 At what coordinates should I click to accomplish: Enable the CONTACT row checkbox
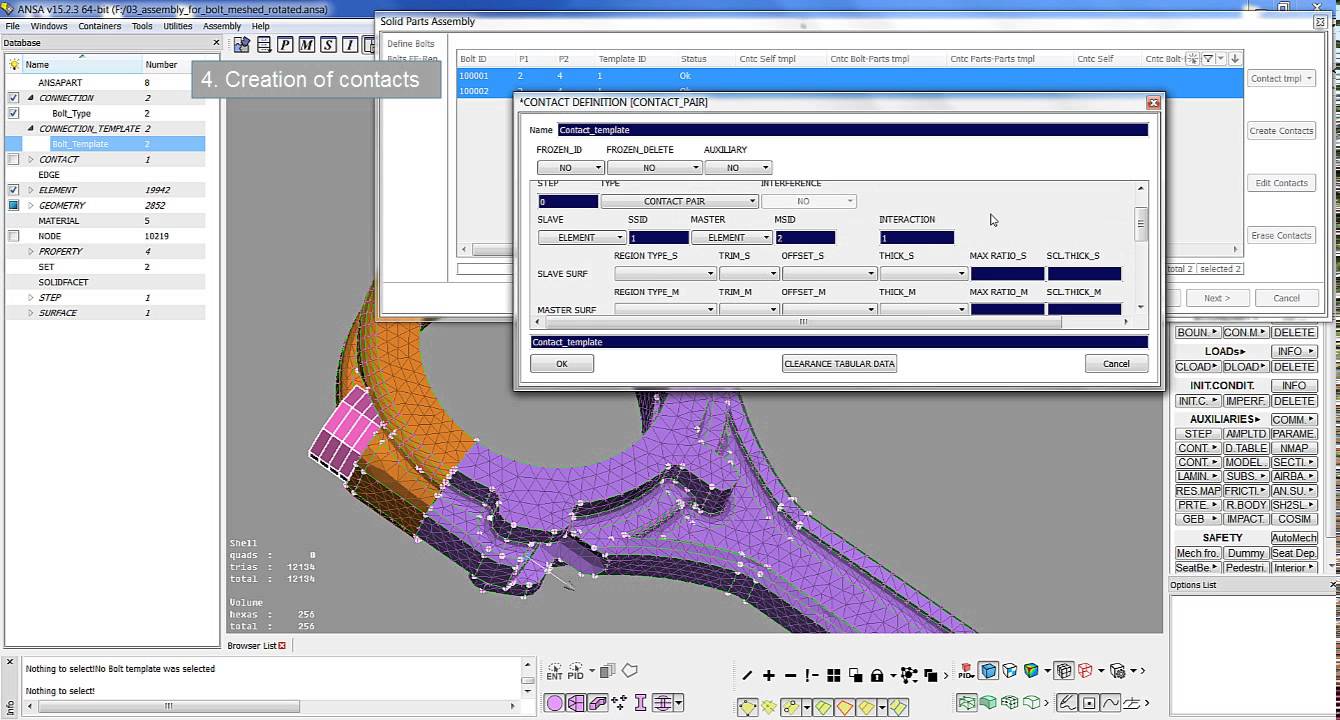(x=14, y=159)
